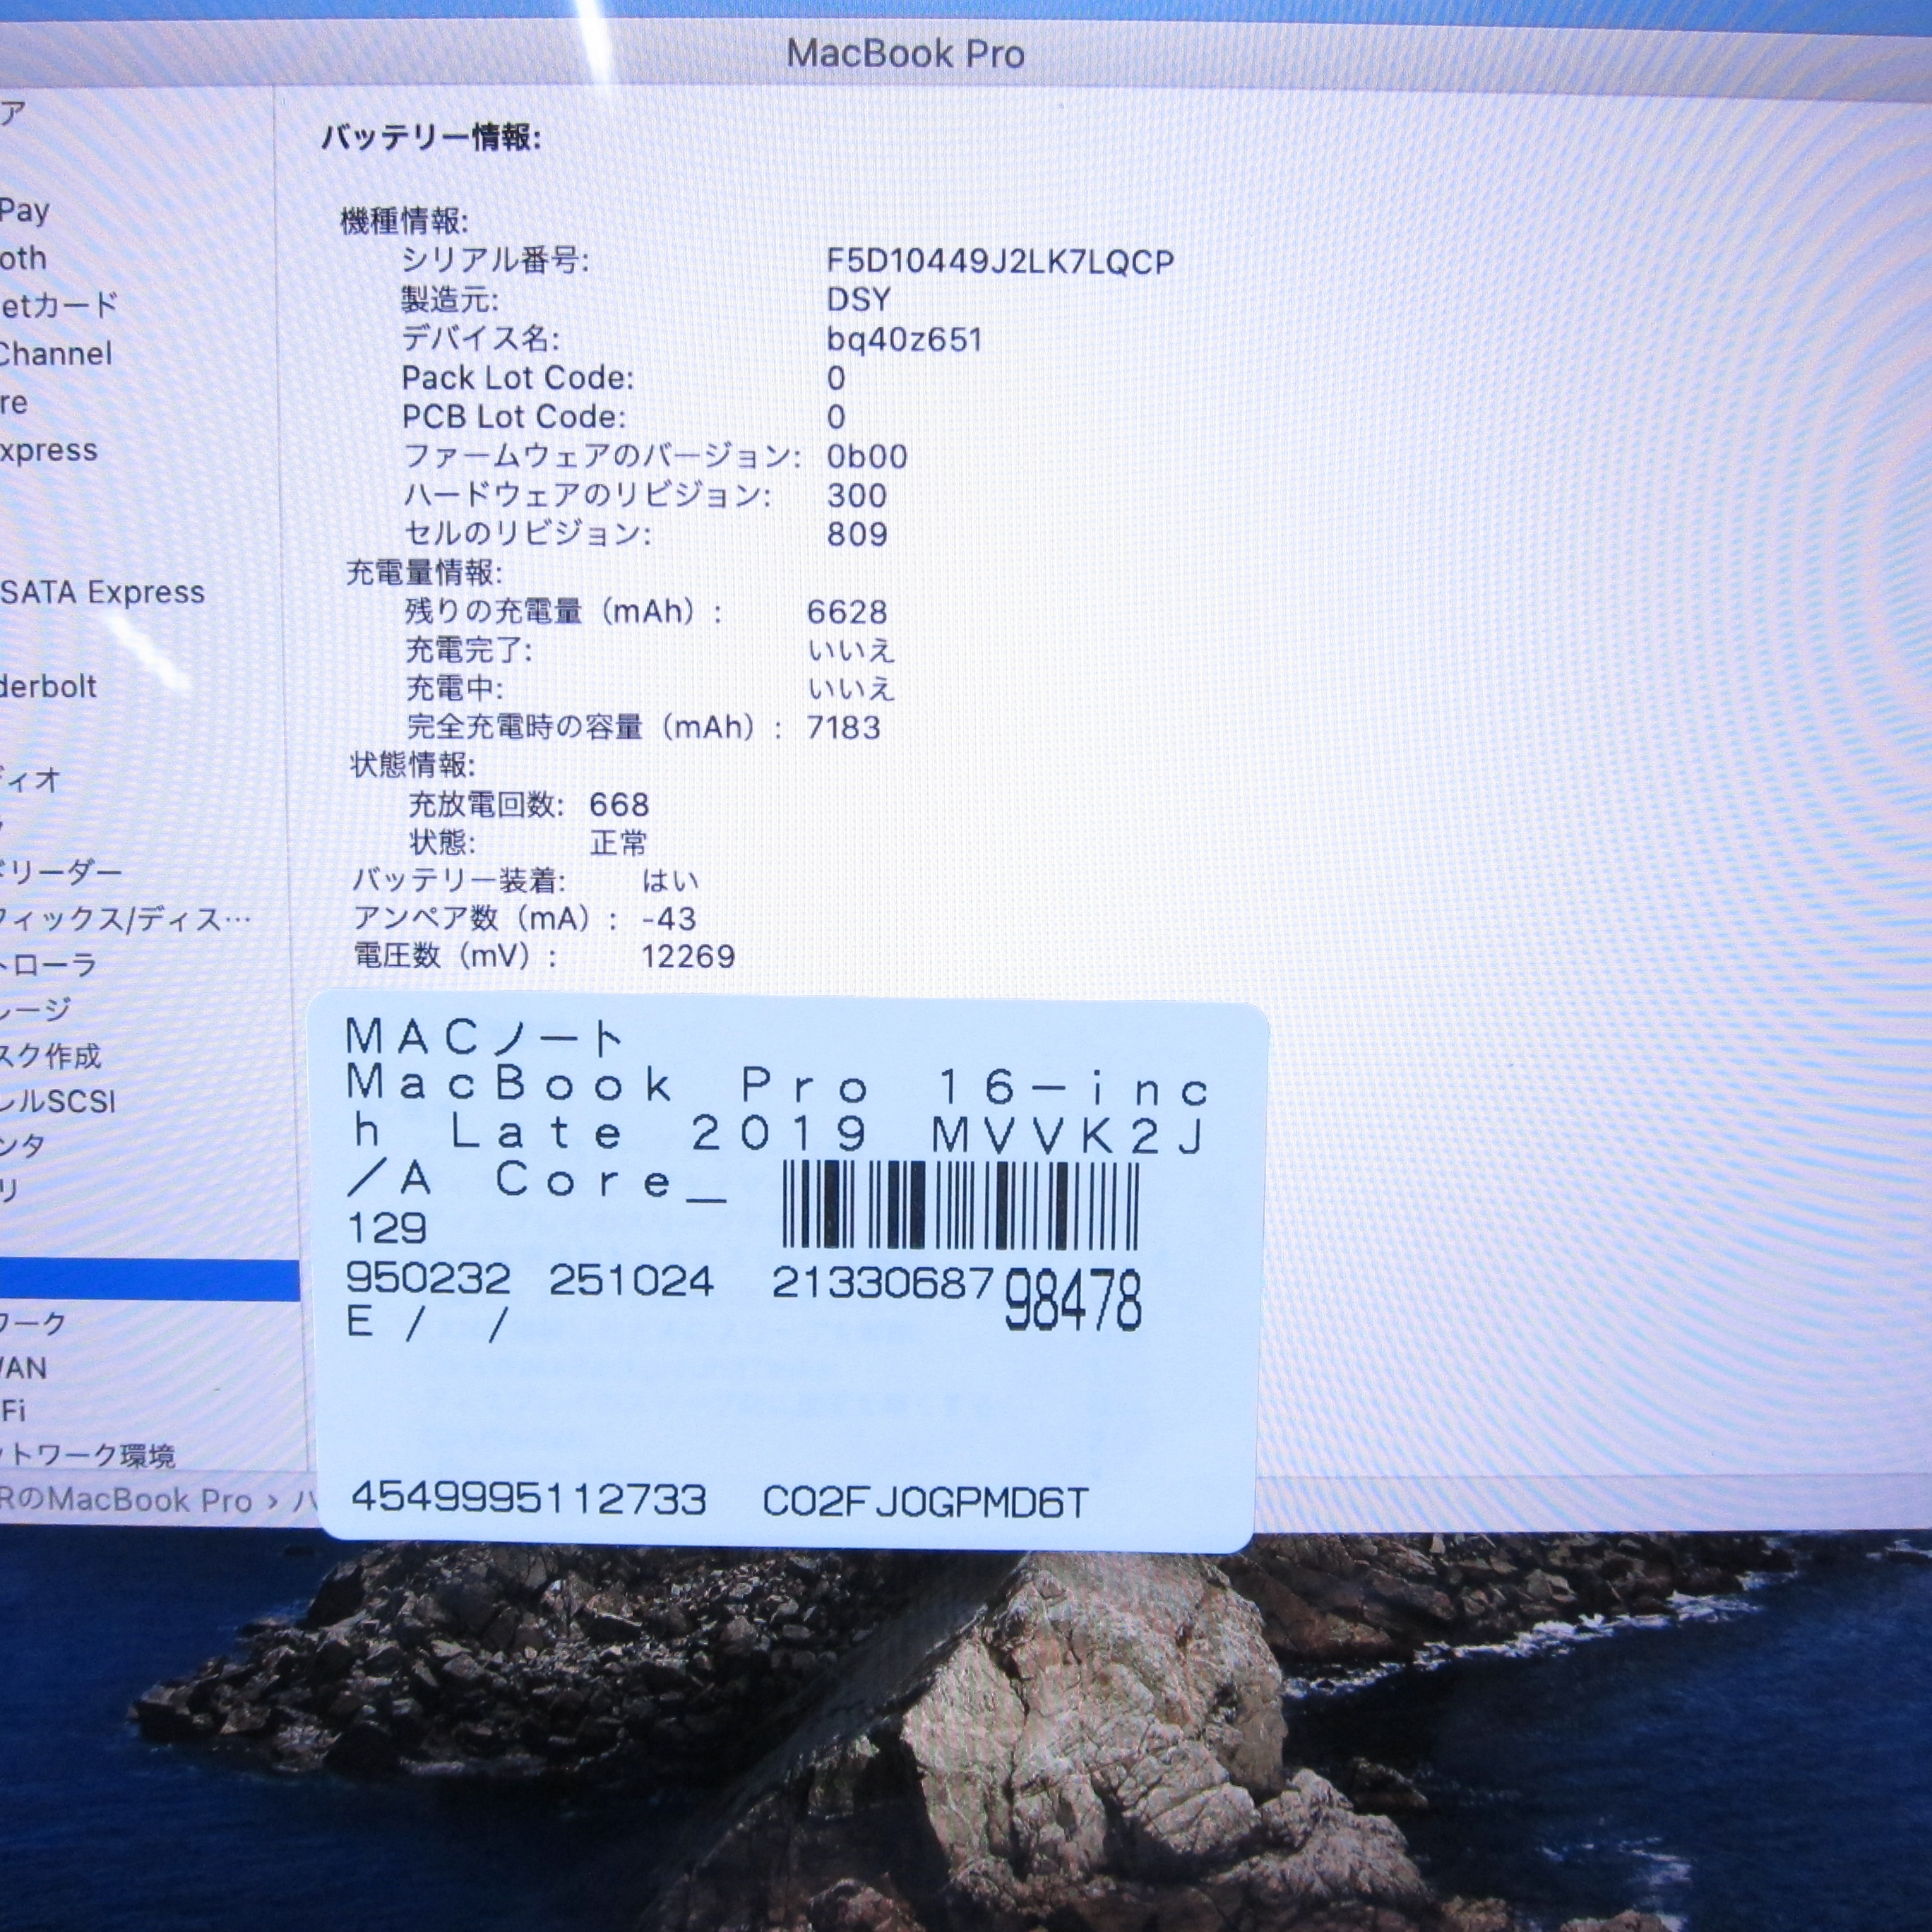1932x1932 pixels.
Task: Select the ストレージ sidebar item
Action: coord(36,1010)
